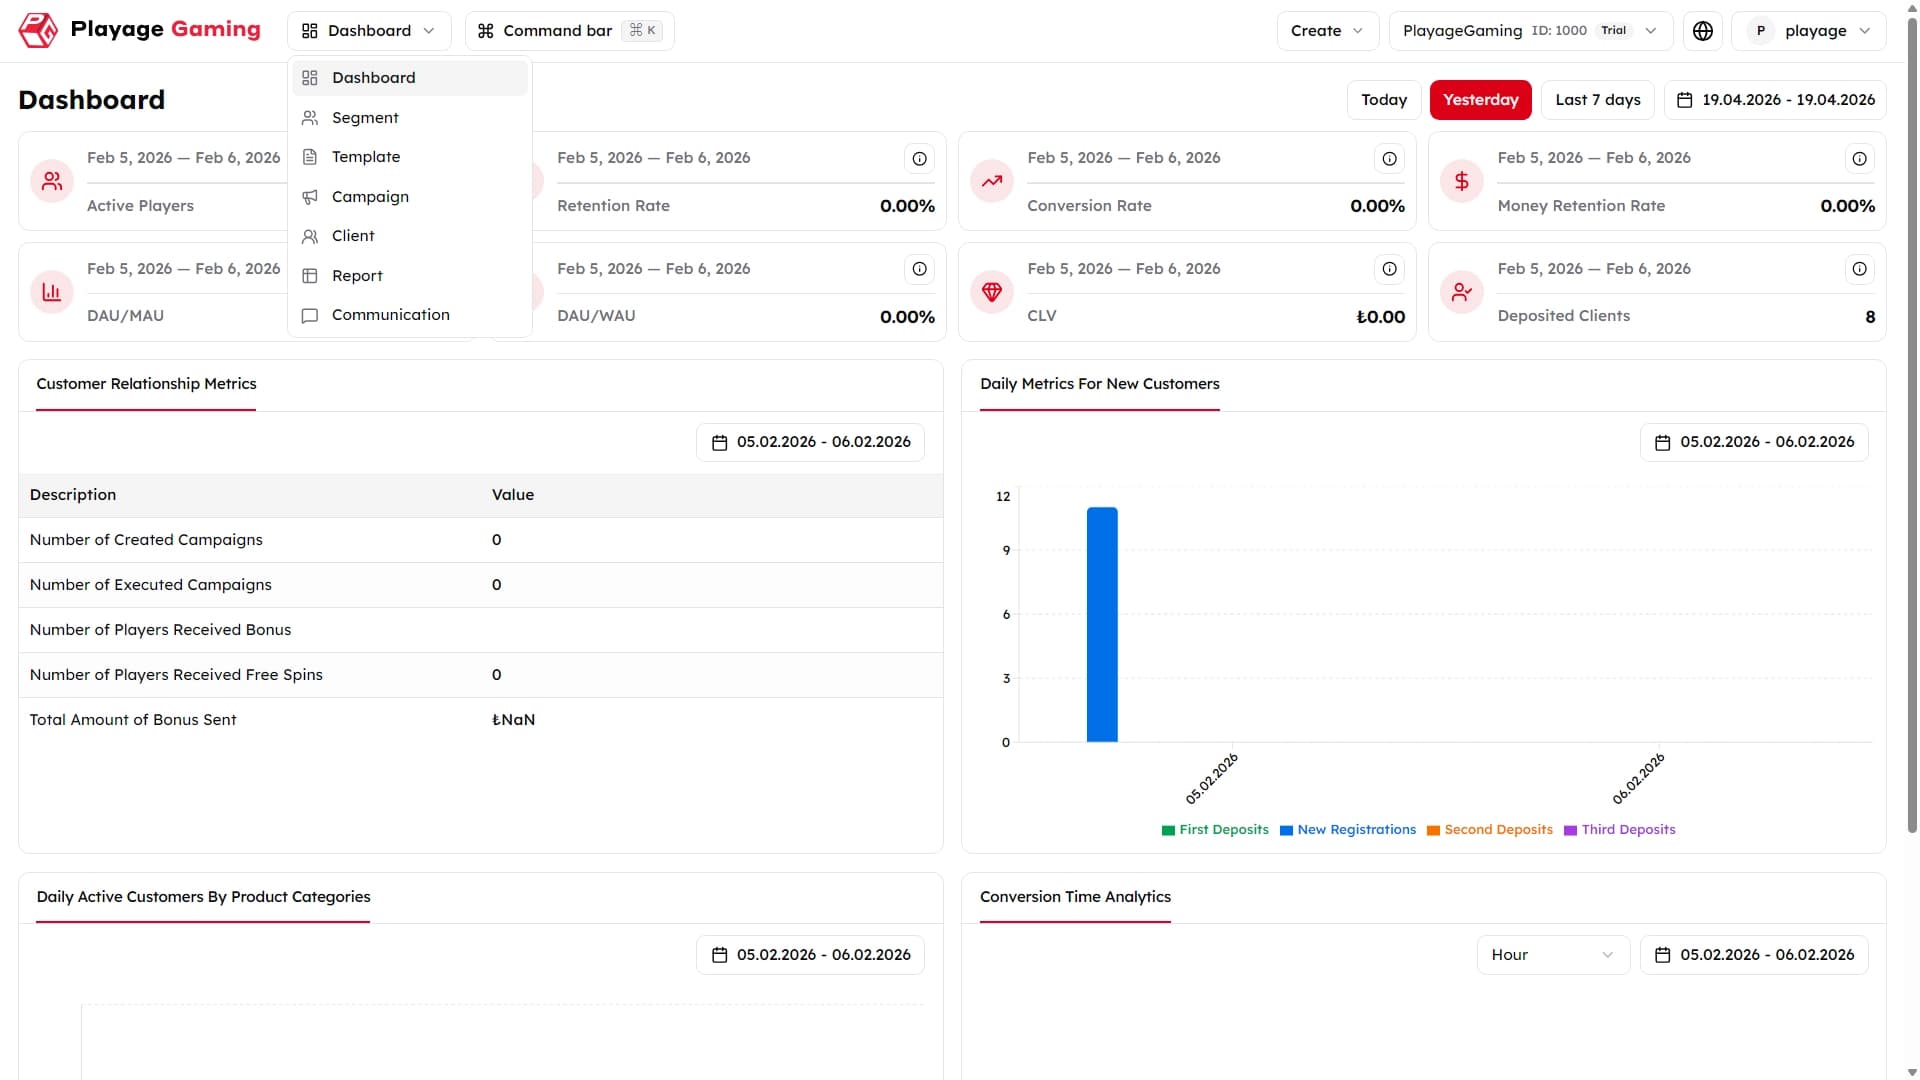Expand the Create dropdown

coord(1328,31)
